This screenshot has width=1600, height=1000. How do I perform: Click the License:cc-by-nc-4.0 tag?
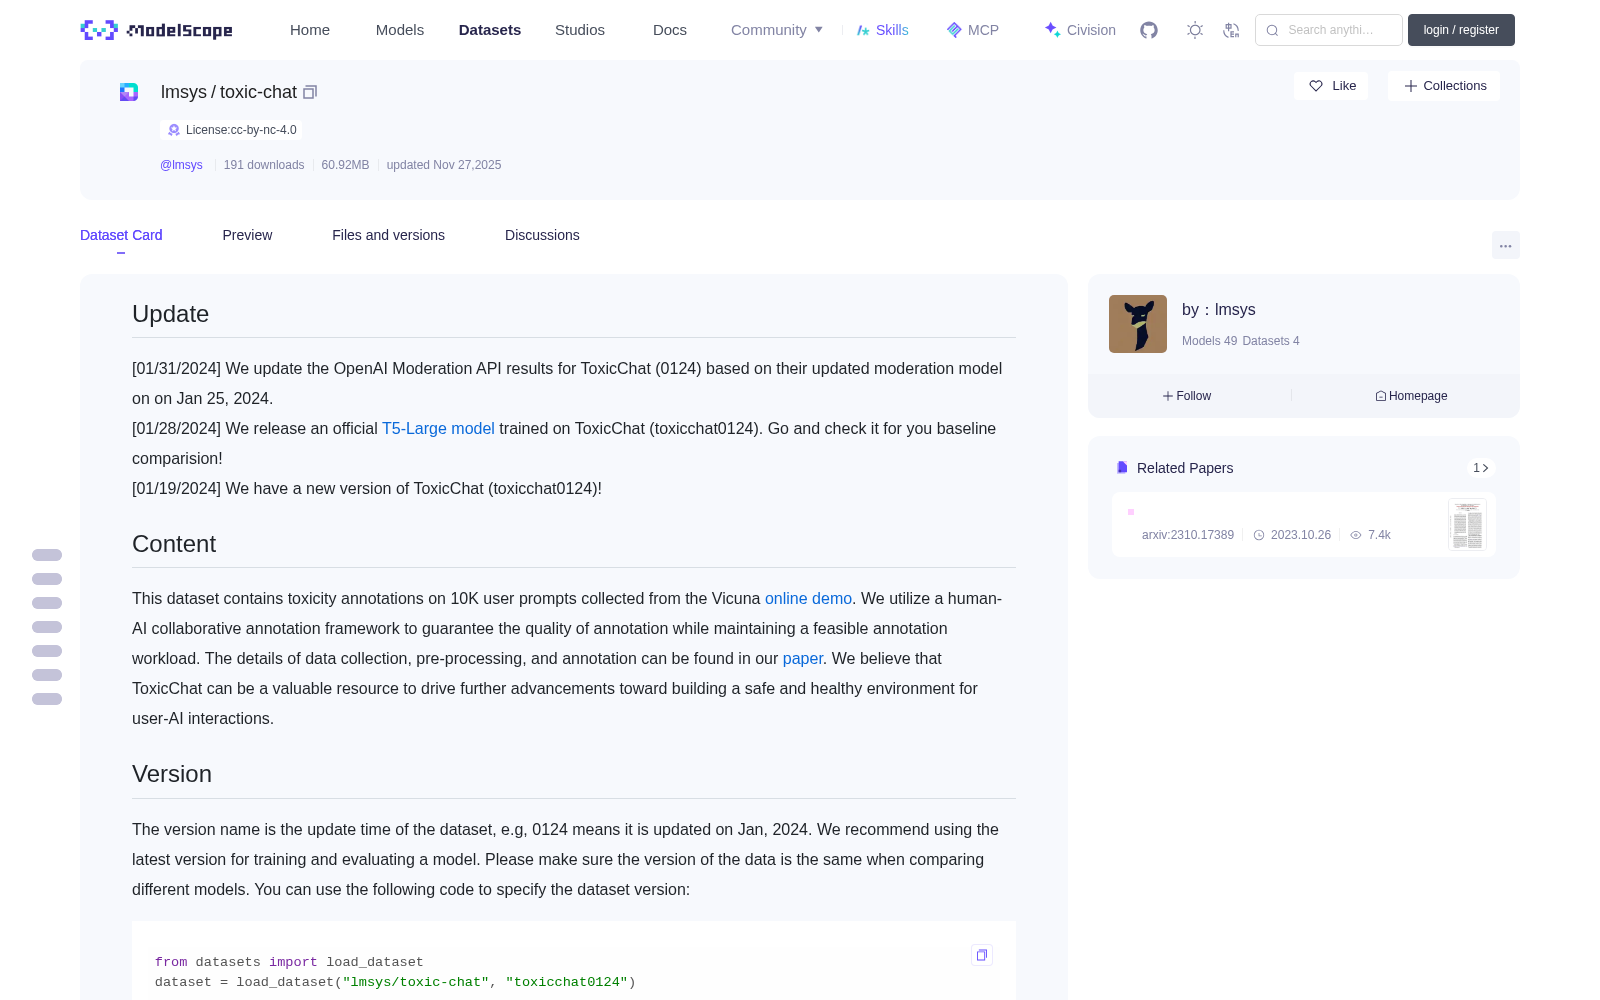pyautogui.click(x=231, y=130)
